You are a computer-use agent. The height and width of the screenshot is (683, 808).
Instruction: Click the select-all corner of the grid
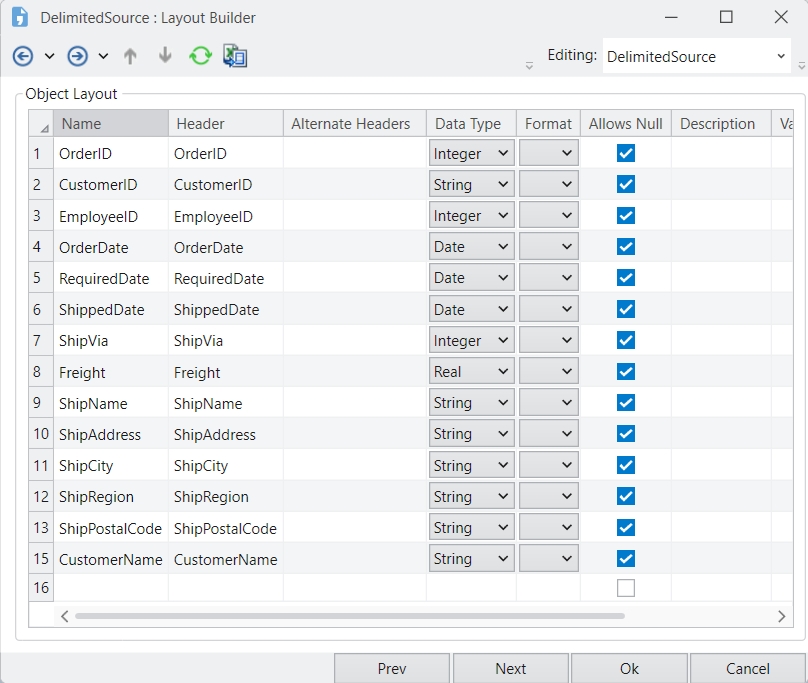41,125
